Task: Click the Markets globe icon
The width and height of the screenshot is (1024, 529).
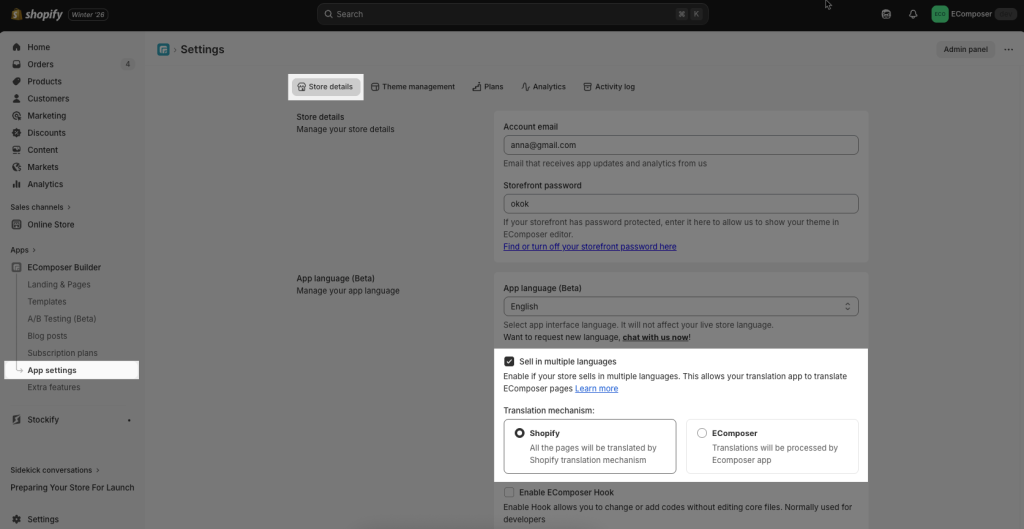Action: (17, 167)
